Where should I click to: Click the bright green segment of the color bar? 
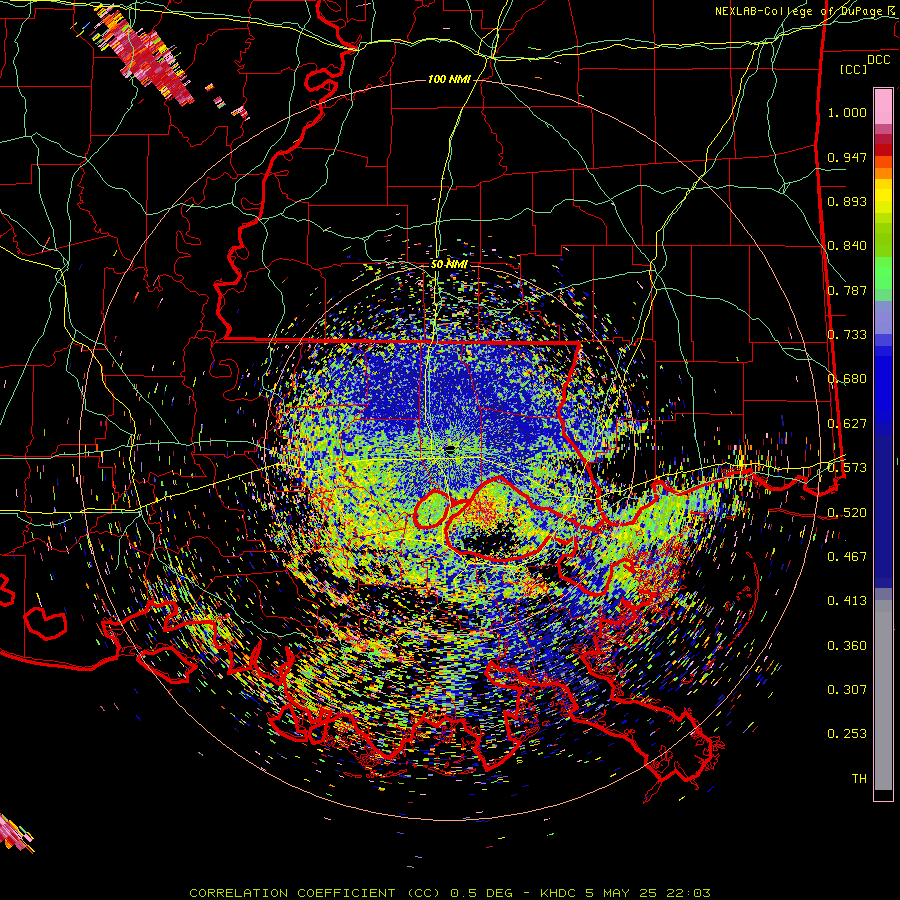tap(883, 273)
